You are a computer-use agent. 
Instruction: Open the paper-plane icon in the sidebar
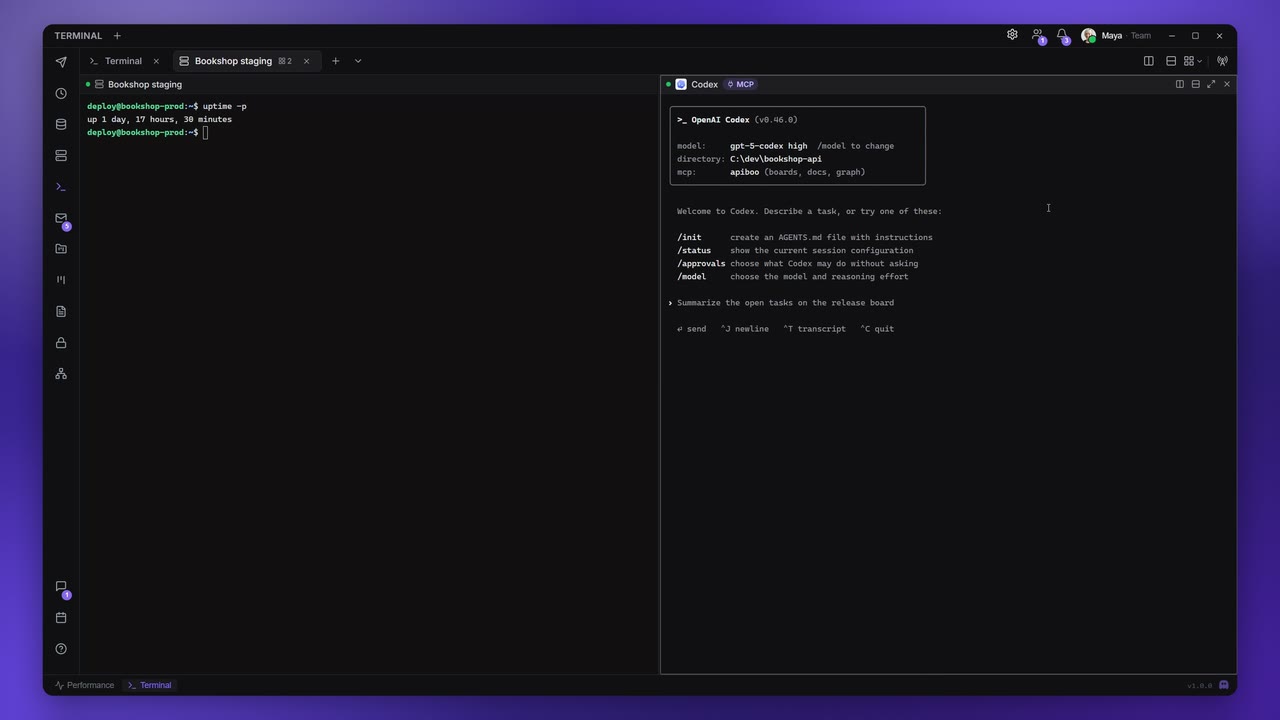(61, 62)
